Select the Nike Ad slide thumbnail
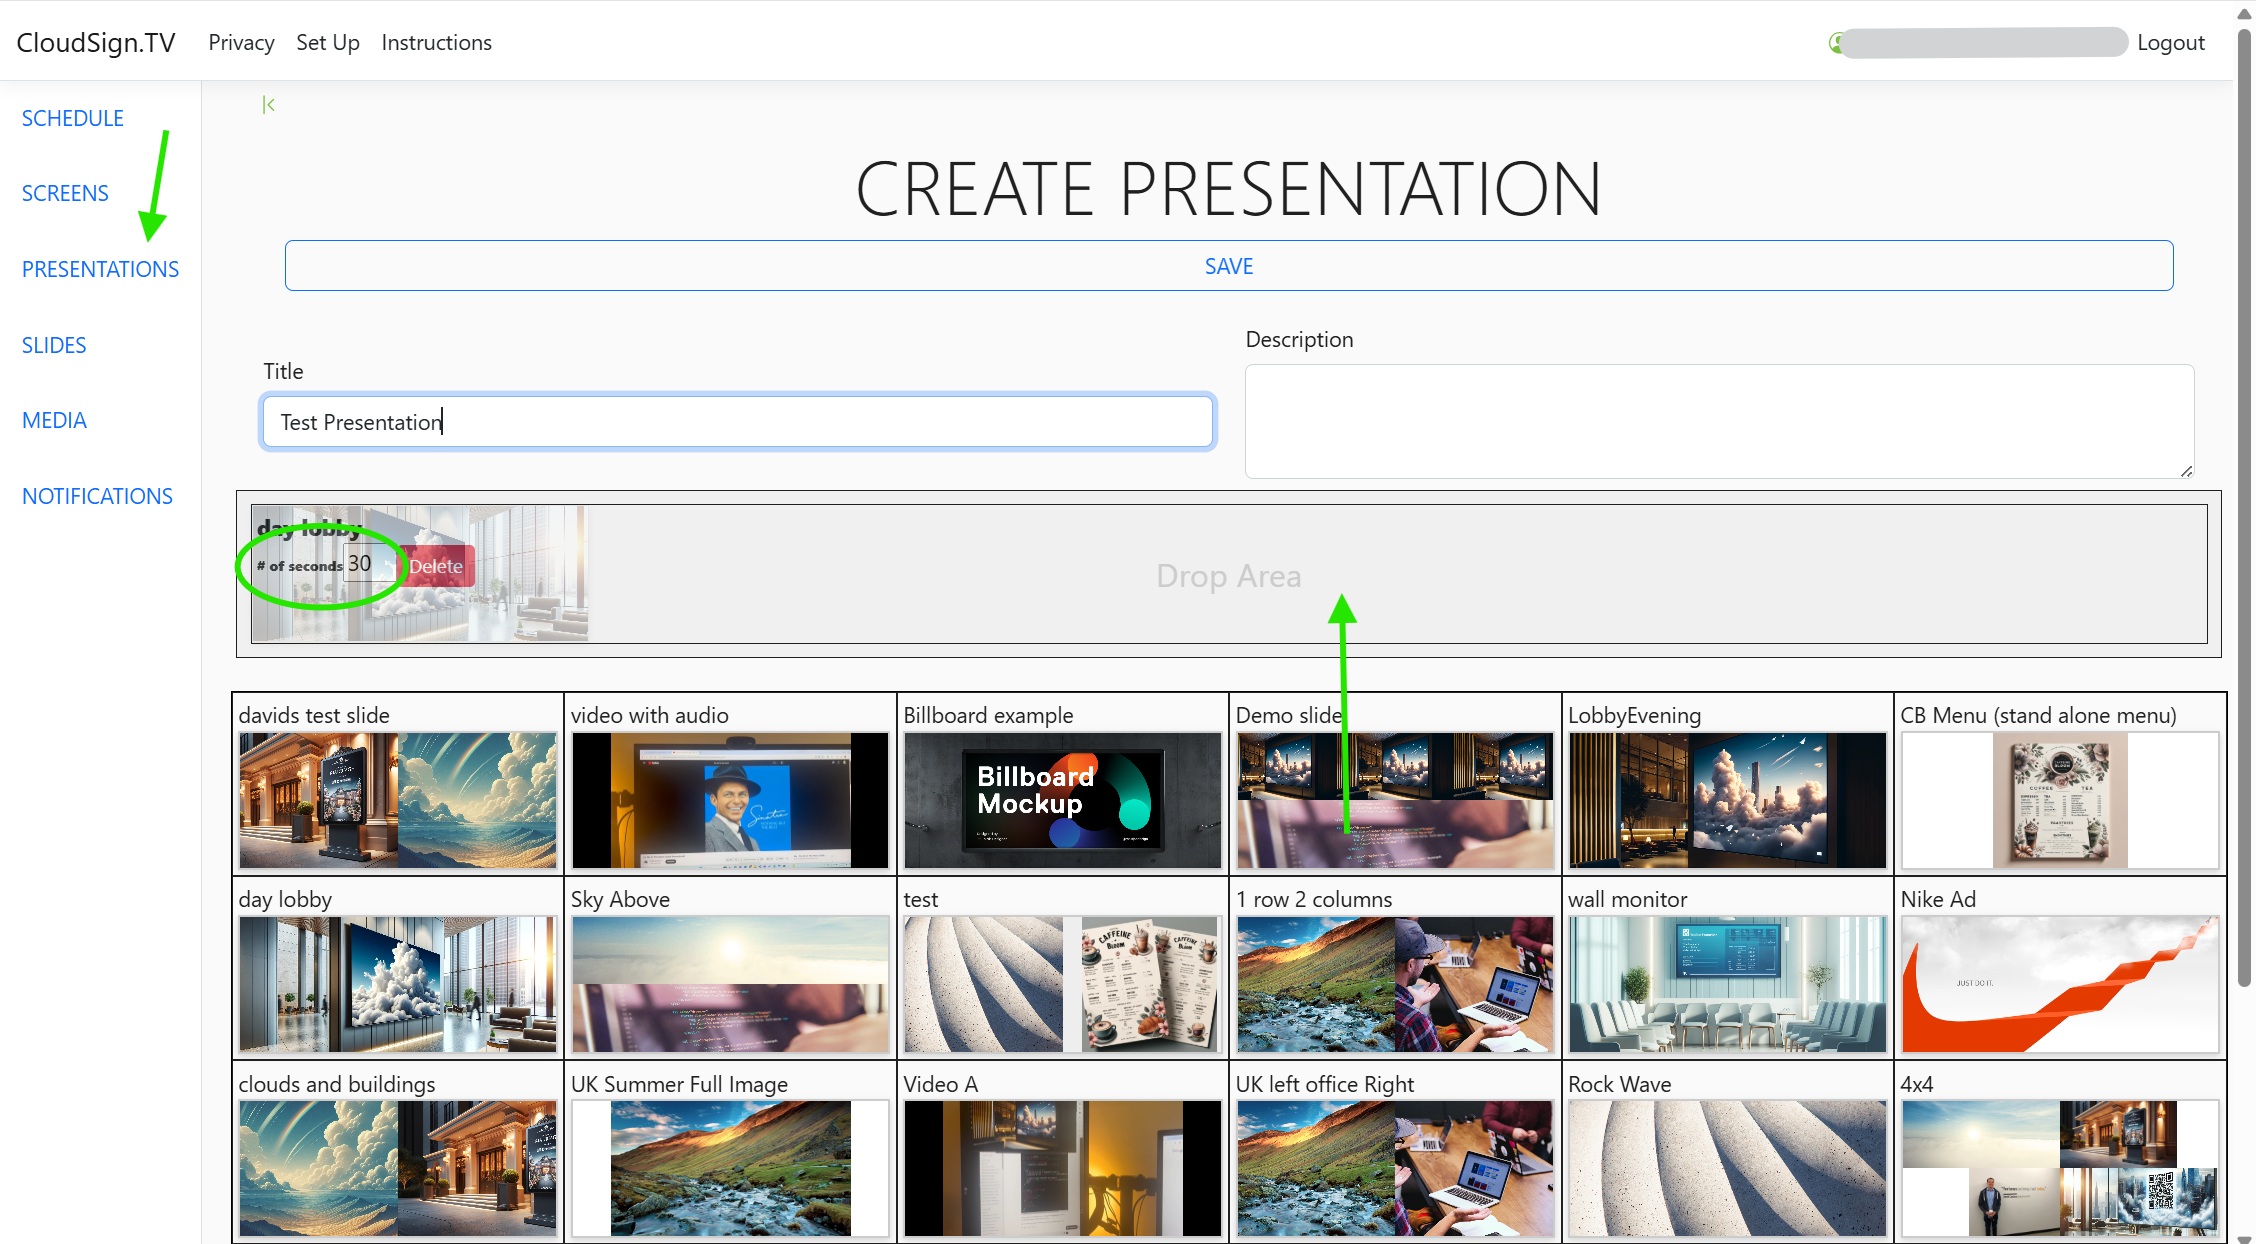The height and width of the screenshot is (1244, 2256). point(2059,984)
